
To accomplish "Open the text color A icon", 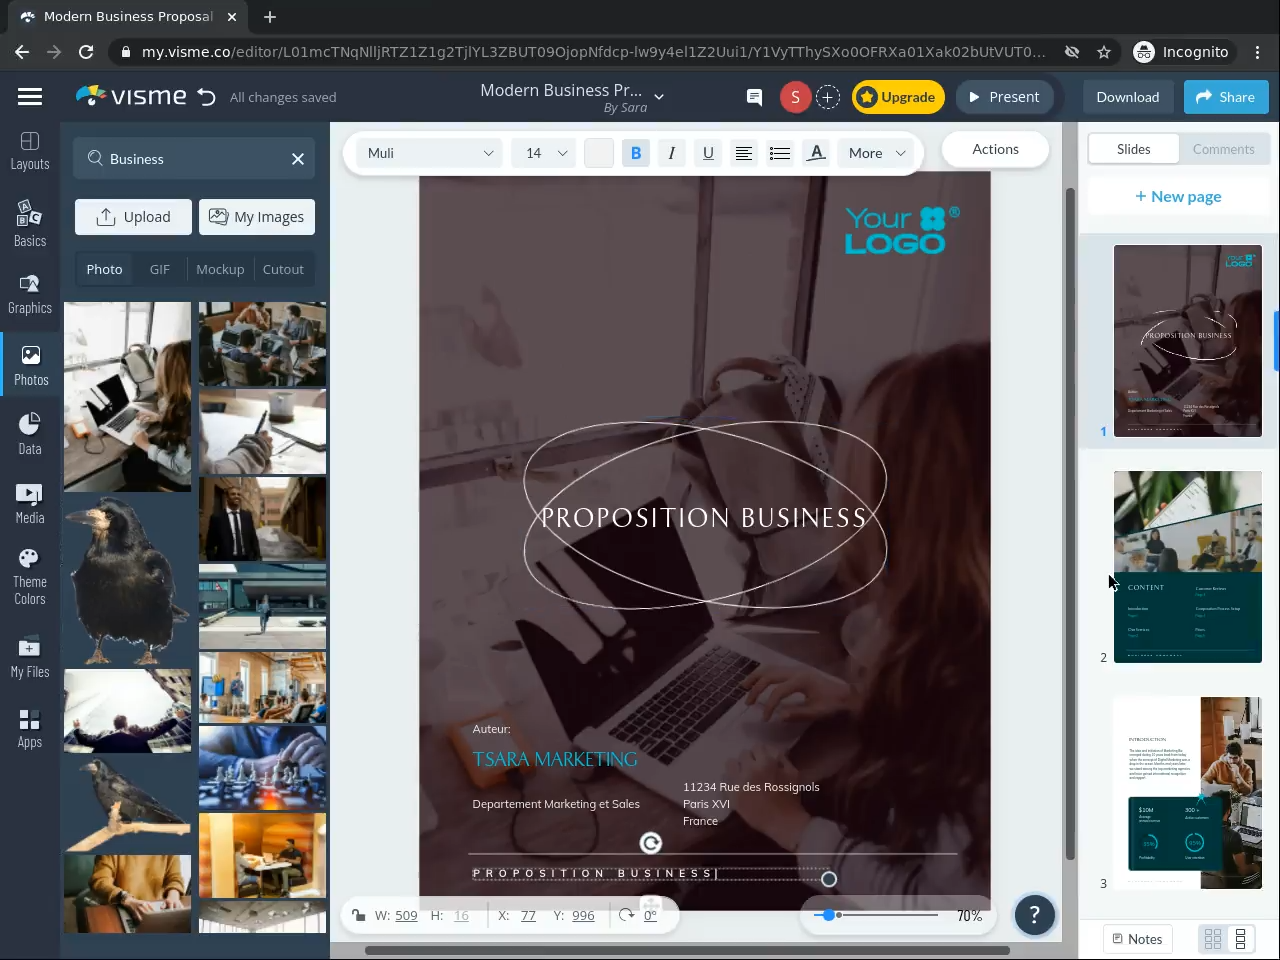I will pos(816,153).
